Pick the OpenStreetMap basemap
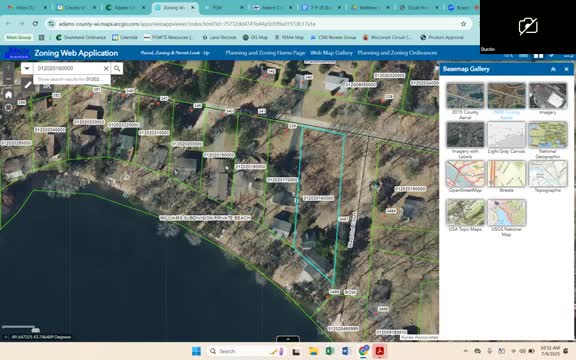 465,176
